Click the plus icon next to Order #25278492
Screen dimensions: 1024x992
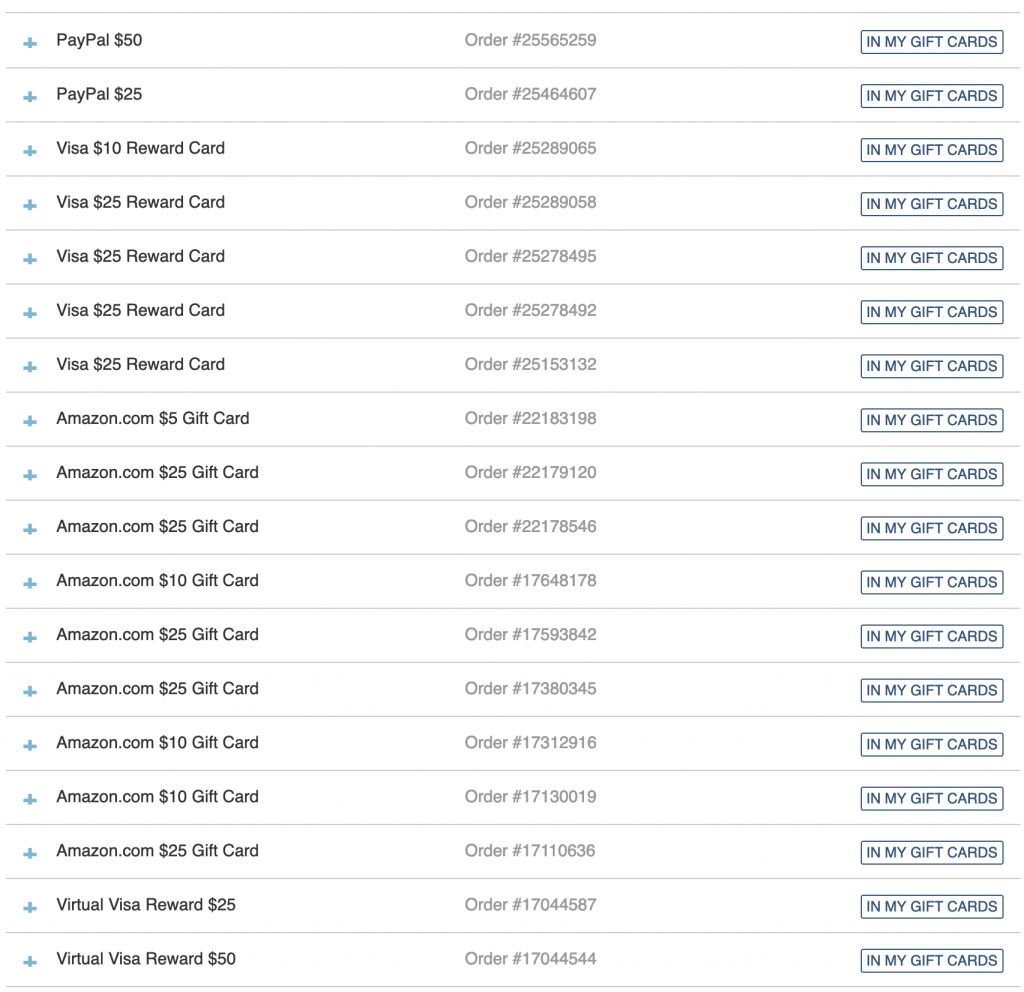(x=29, y=312)
